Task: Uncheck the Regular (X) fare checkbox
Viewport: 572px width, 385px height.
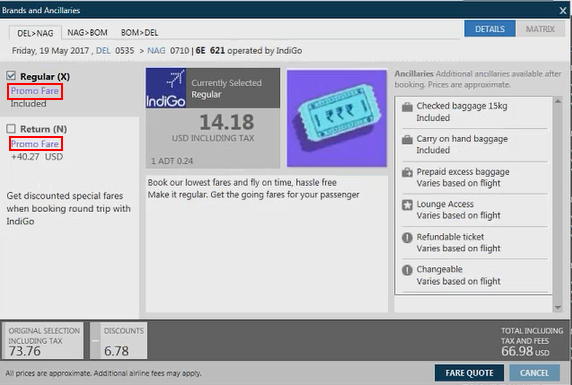Action: click(x=11, y=76)
